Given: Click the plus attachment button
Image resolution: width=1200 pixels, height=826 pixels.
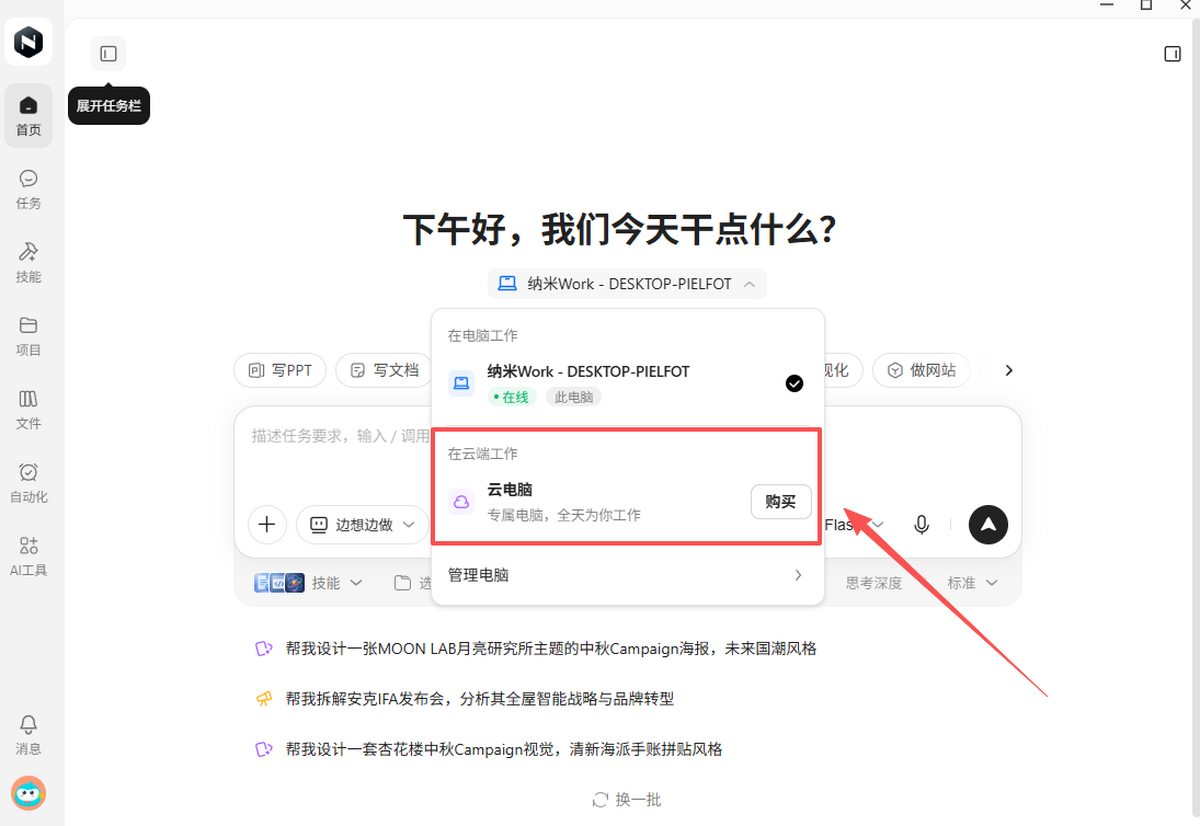Looking at the screenshot, I should (267, 524).
